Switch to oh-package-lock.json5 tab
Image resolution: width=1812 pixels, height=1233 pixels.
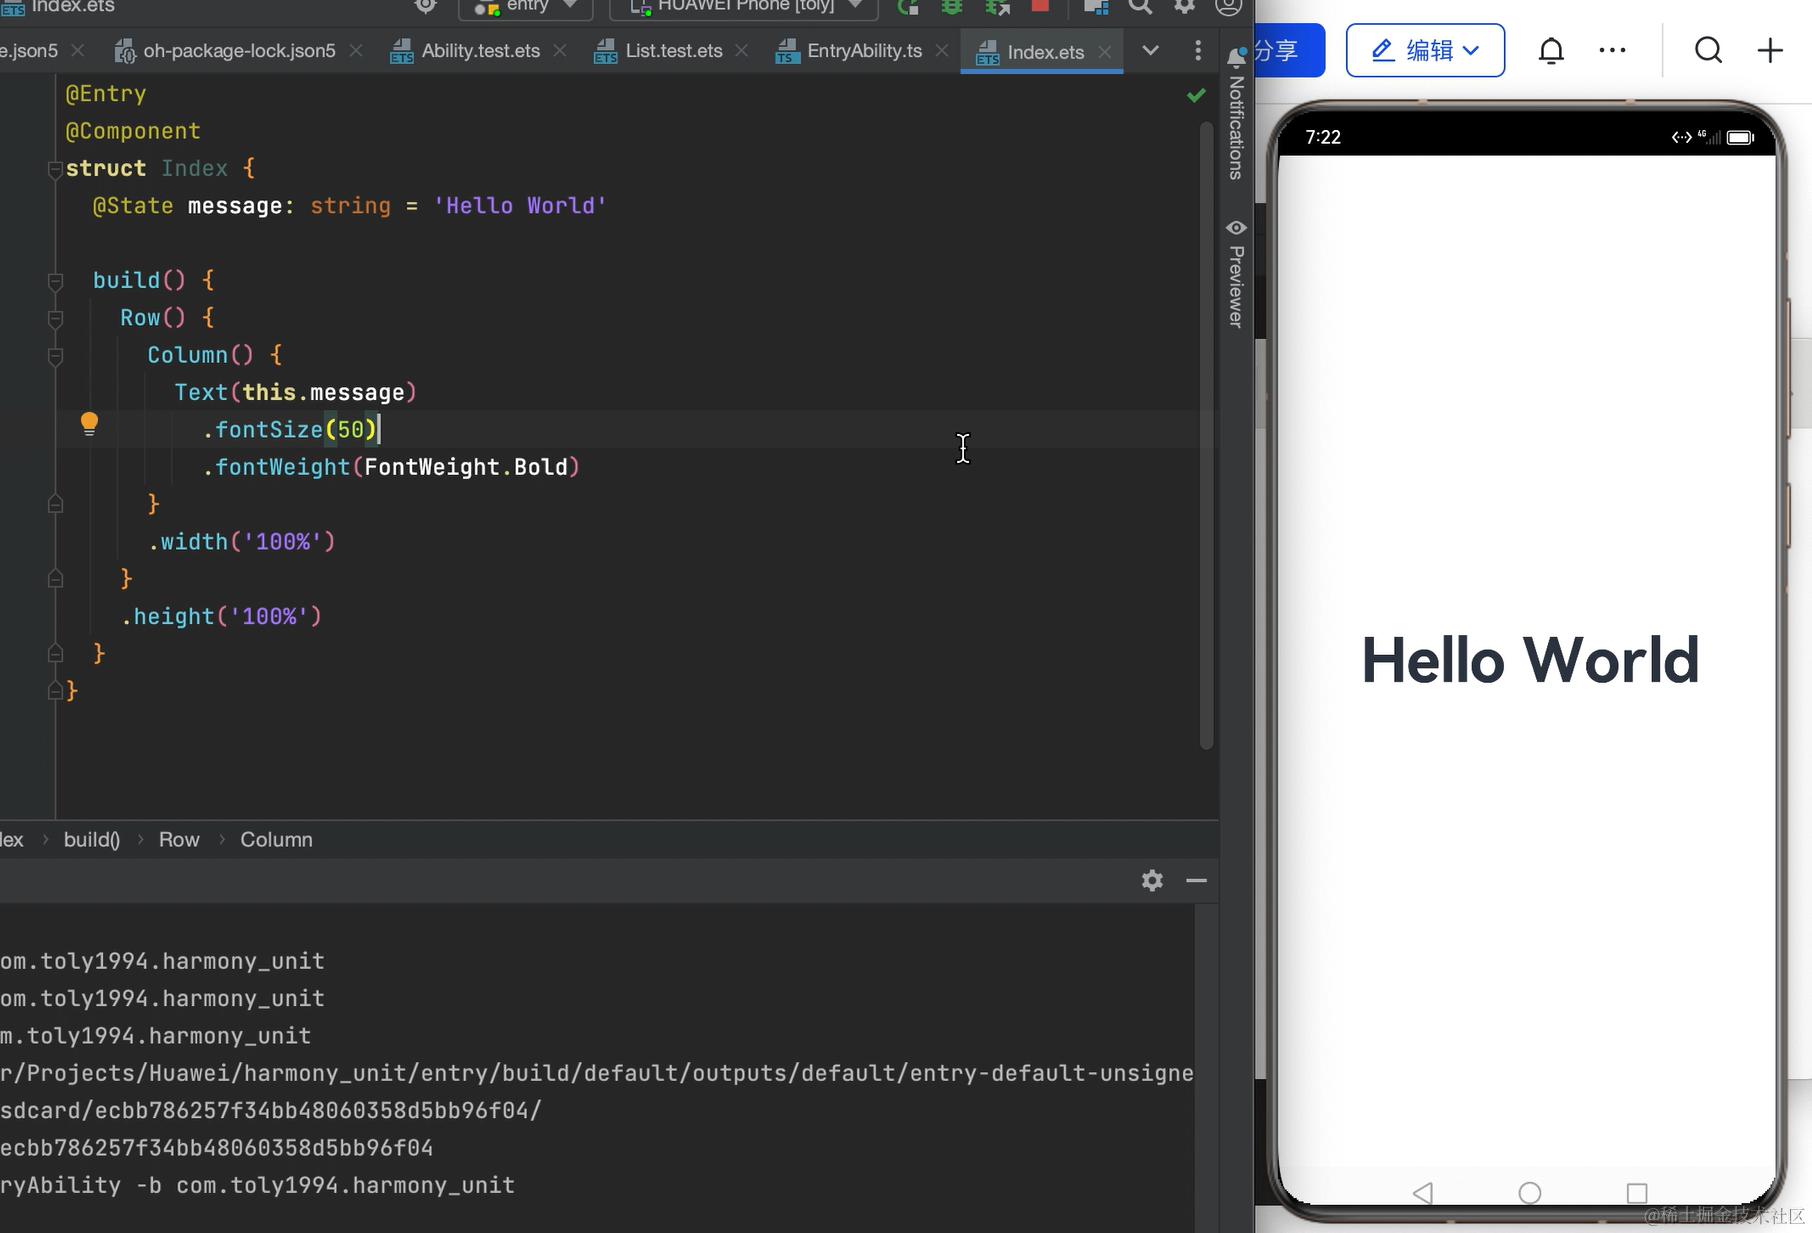click(239, 51)
